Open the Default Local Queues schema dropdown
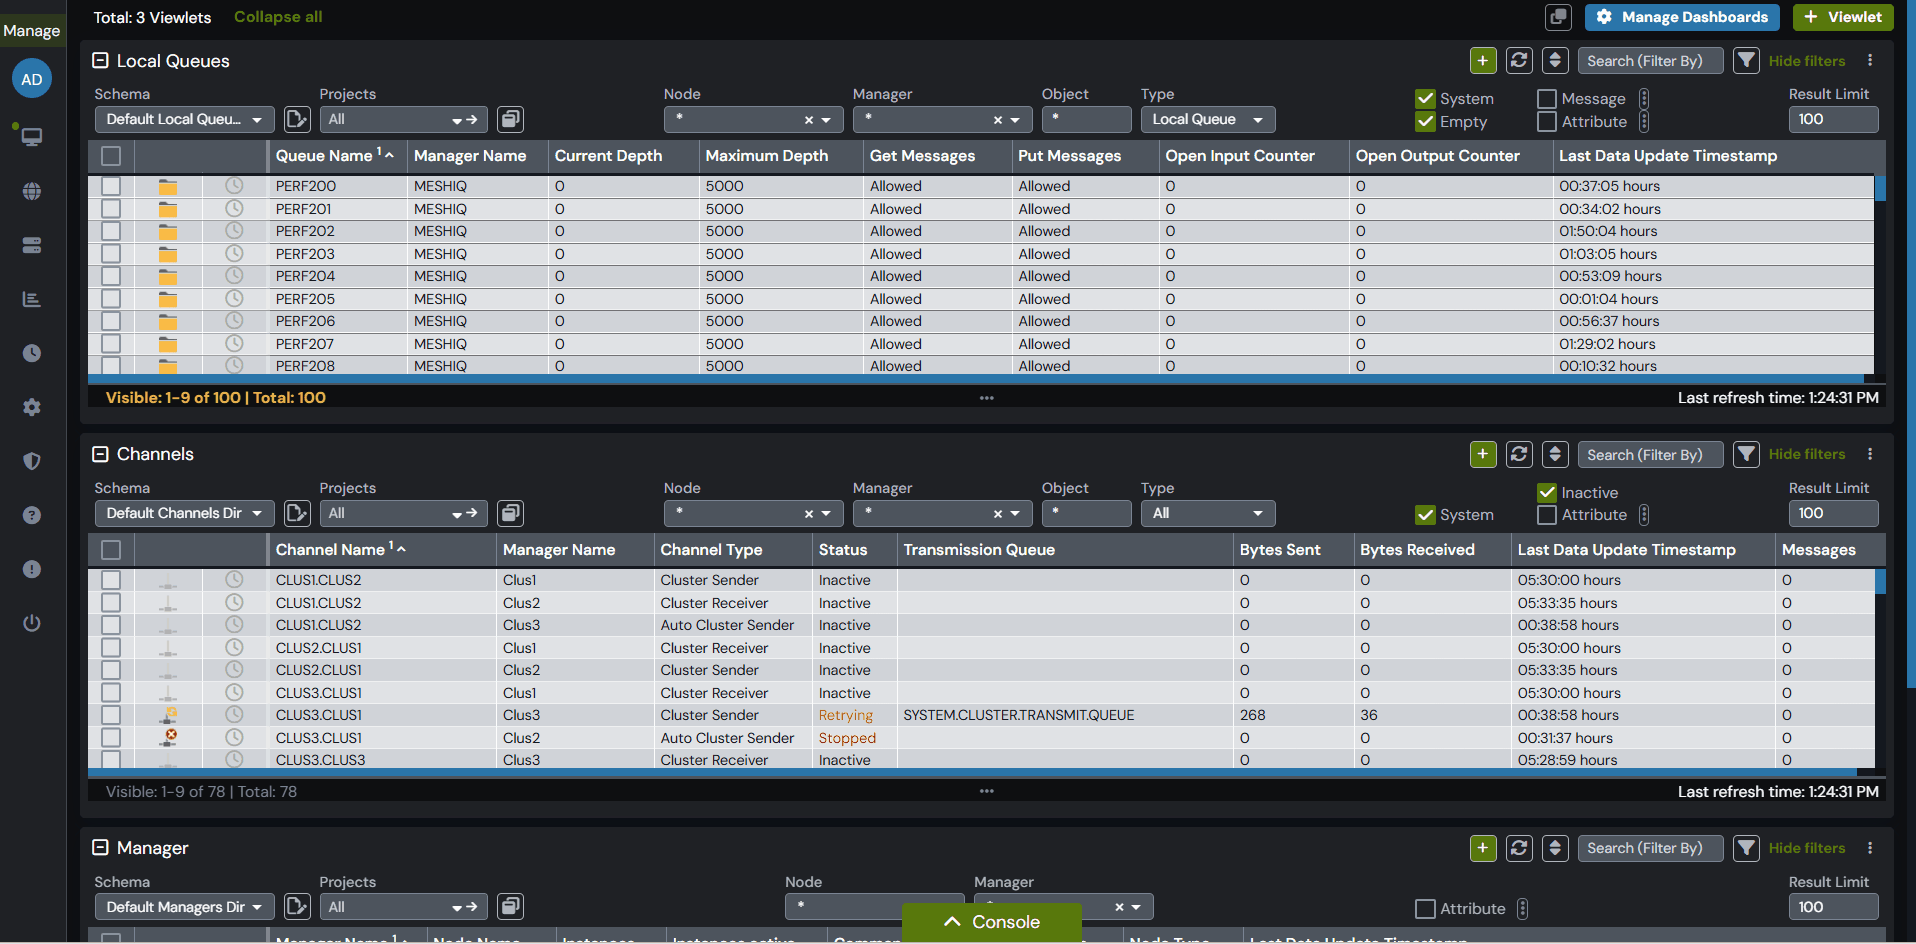The height and width of the screenshot is (944, 1916). click(x=185, y=119)
